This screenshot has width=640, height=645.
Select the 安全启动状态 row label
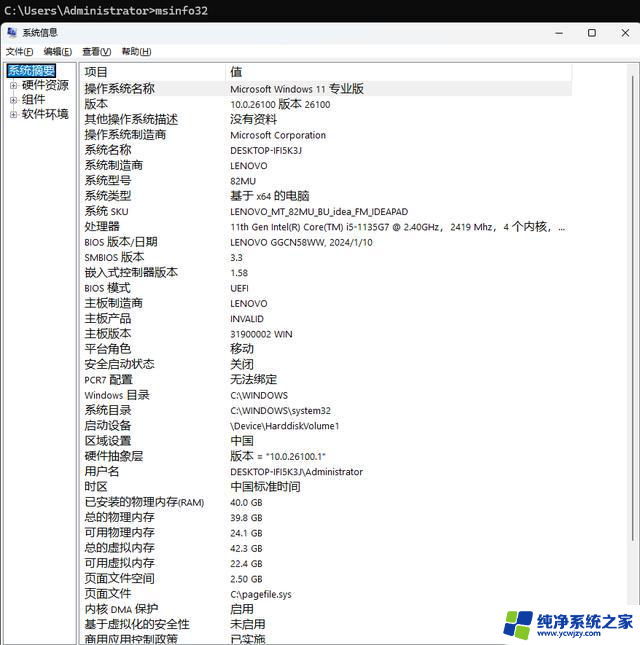click(119, 364)
